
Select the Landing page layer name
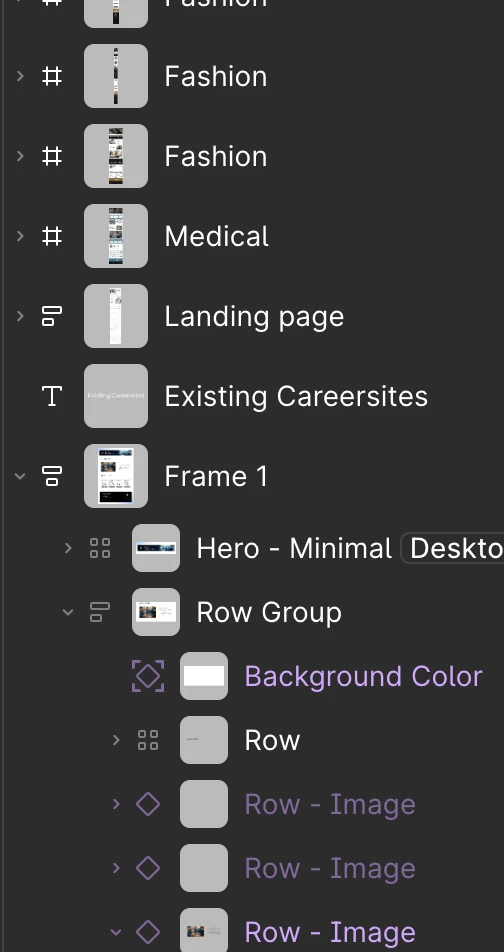(x=254, y=317)
